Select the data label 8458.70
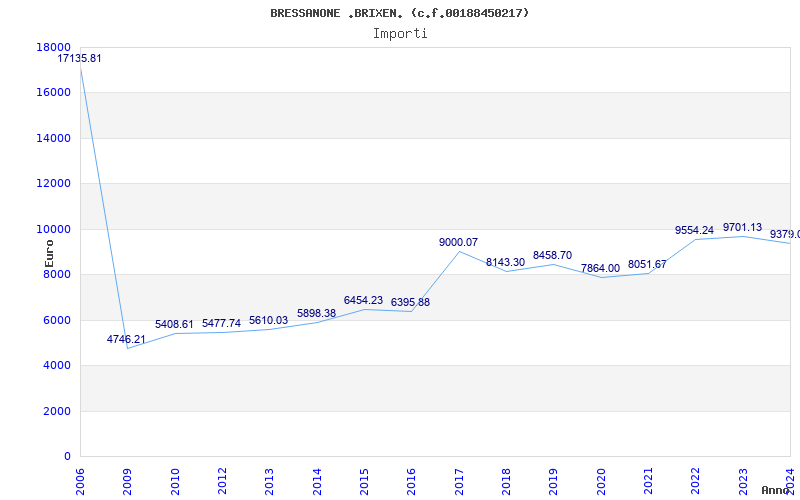800x500 pixels. (553, 255)
